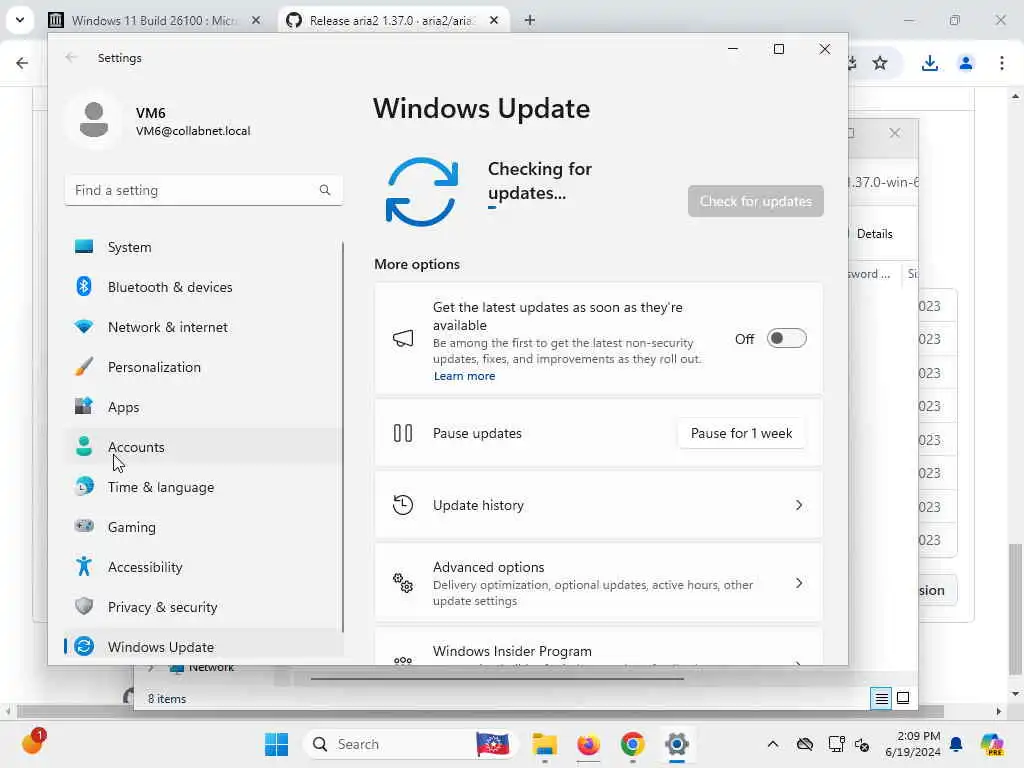Open Bluetooth & devices settings
1024x768 pixels.
203,287
